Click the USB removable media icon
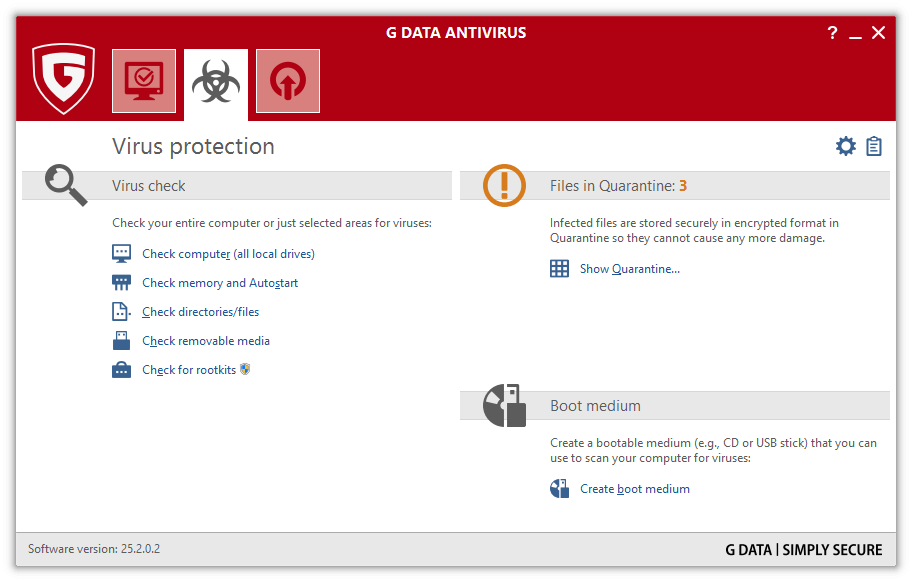The width and height of the screenshot is (912, 582). (x=121, y=341)
